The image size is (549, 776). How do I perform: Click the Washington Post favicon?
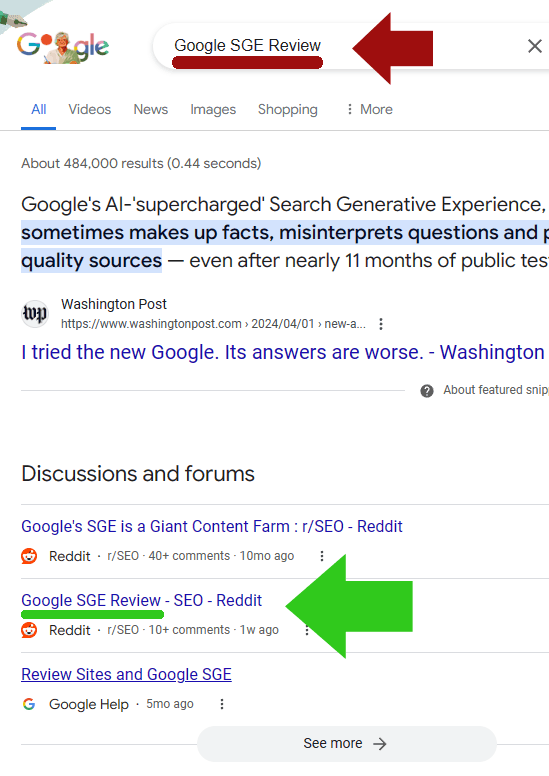pyautogui.click(x=35, y=314)
